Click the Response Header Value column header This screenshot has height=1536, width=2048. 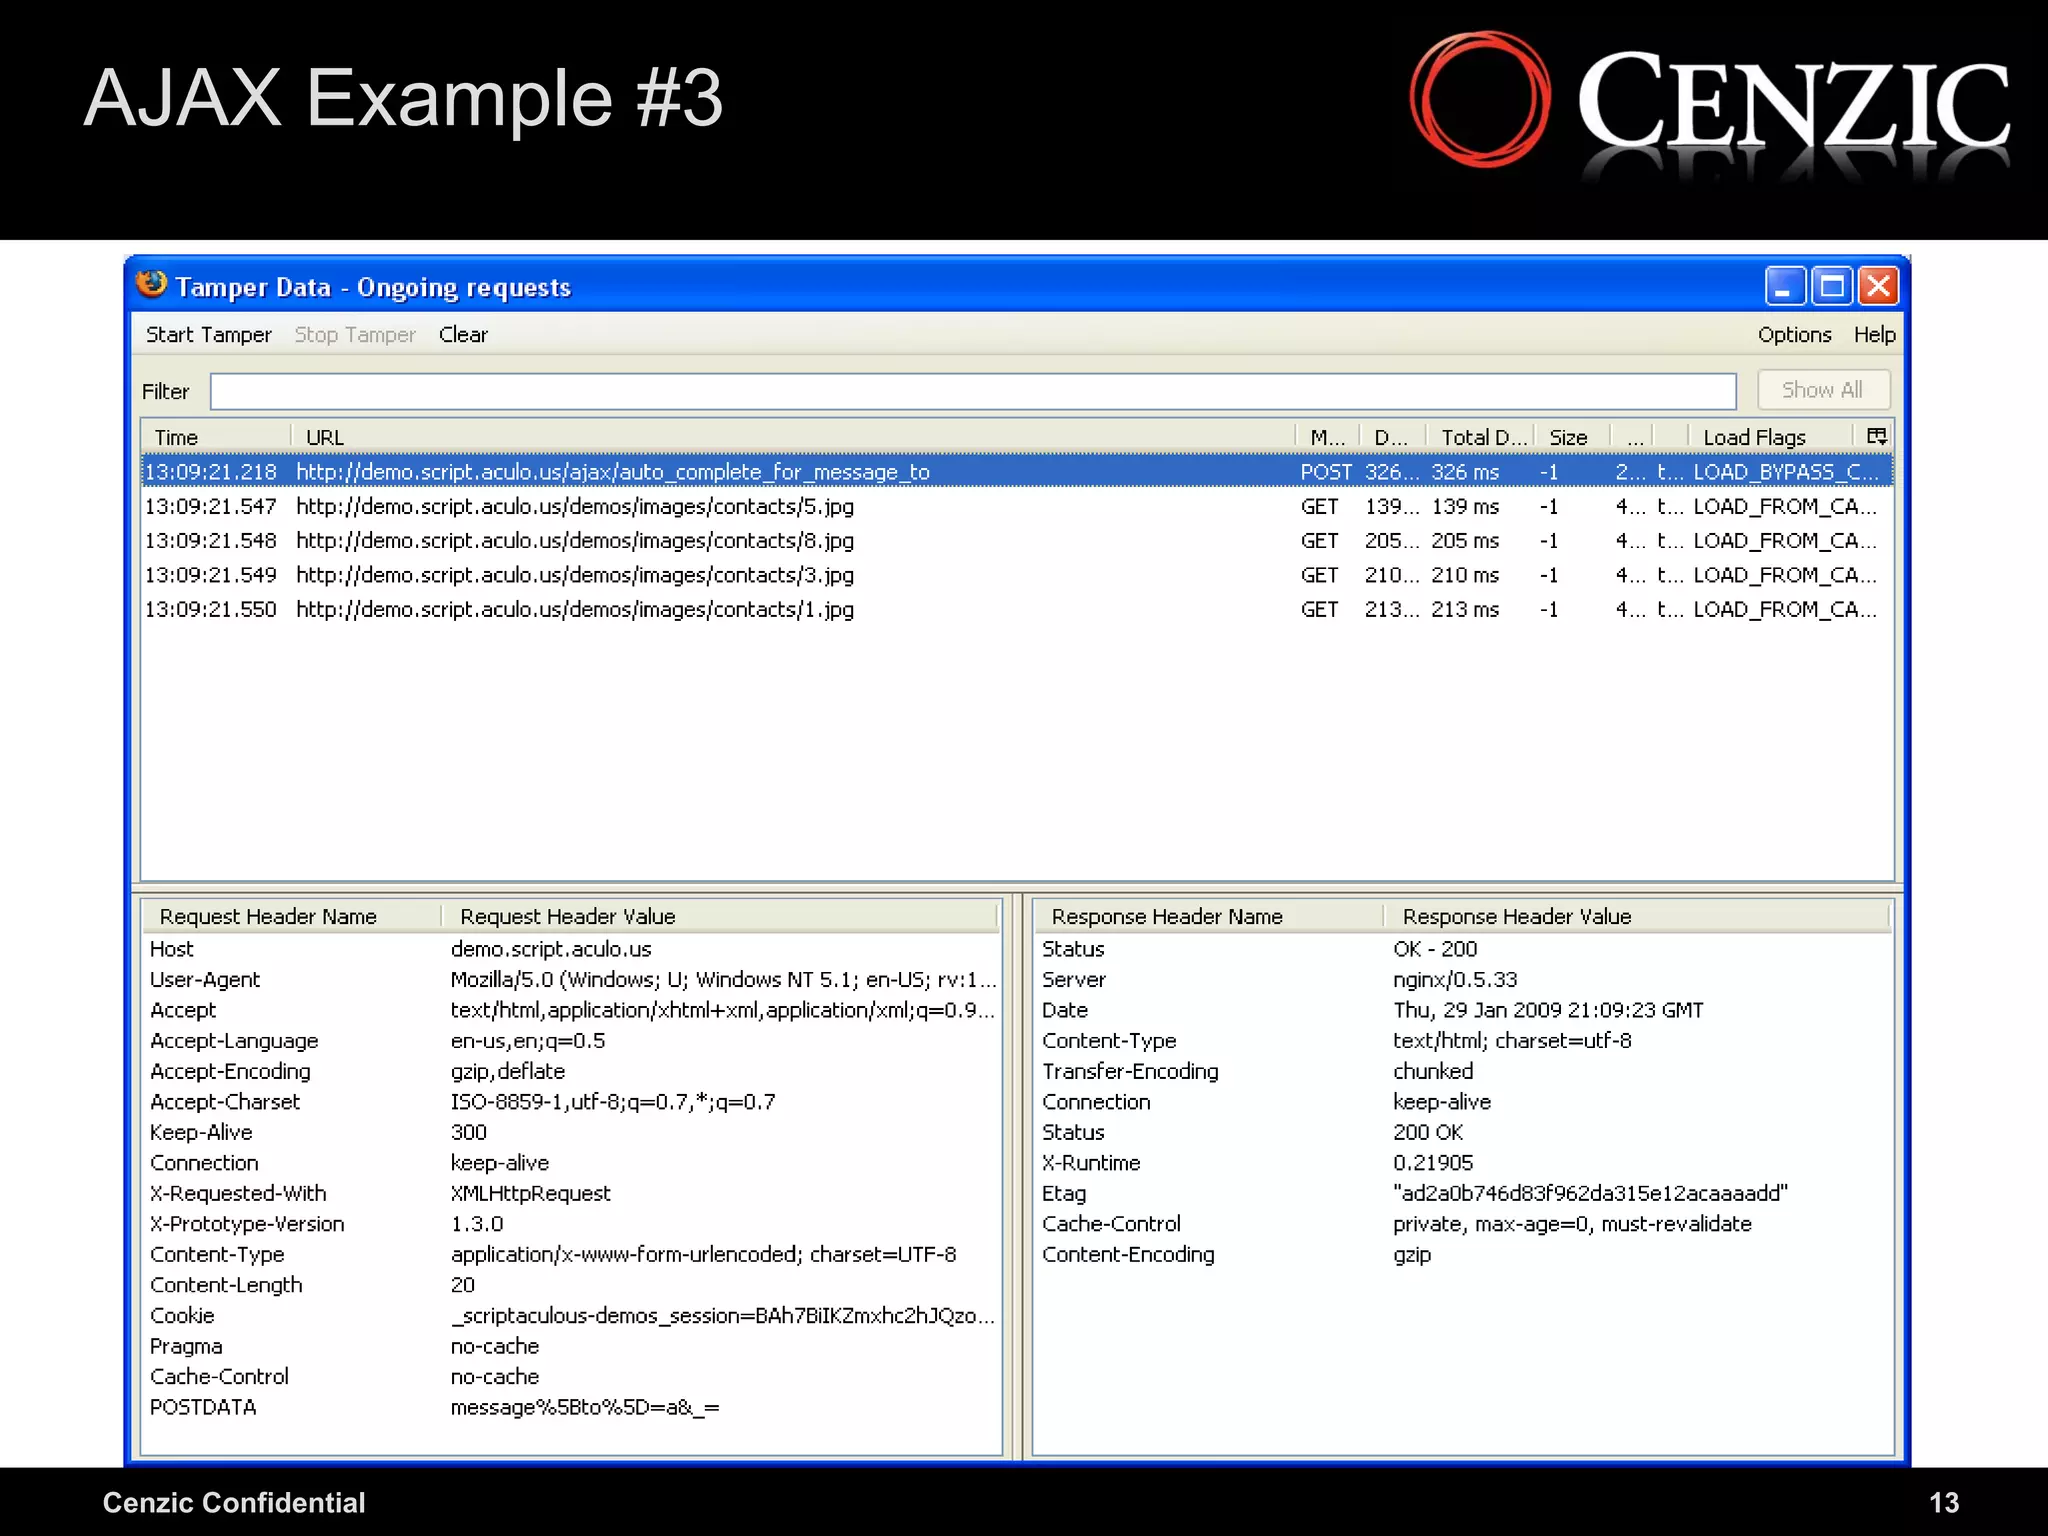[x=1637, y=916]
